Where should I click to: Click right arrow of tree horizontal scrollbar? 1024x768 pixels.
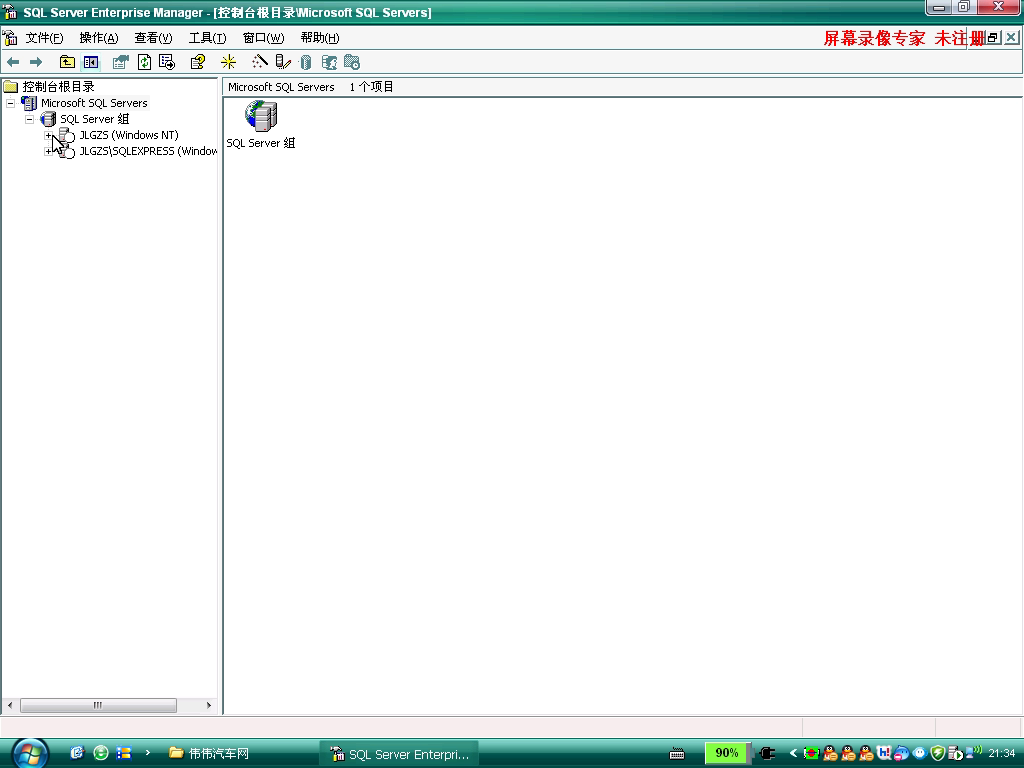[208, 705]
